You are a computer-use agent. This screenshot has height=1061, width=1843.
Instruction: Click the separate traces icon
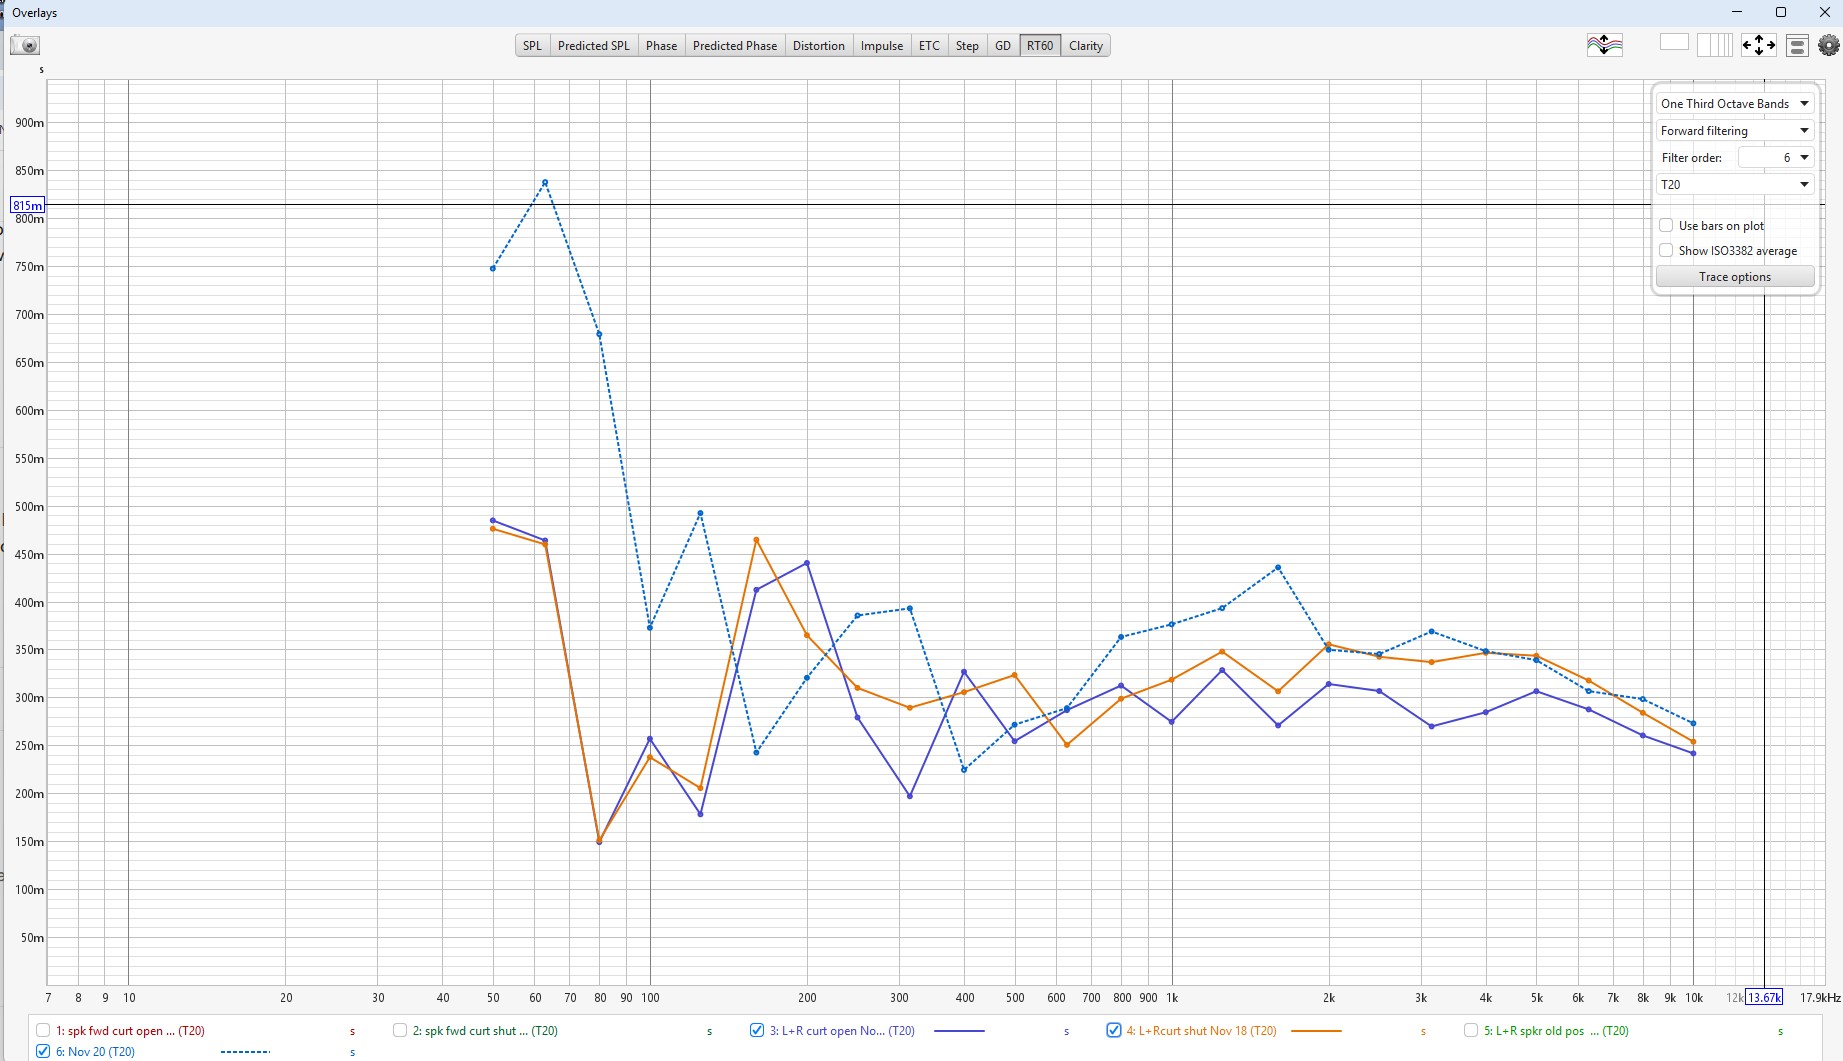[1604, 45]
